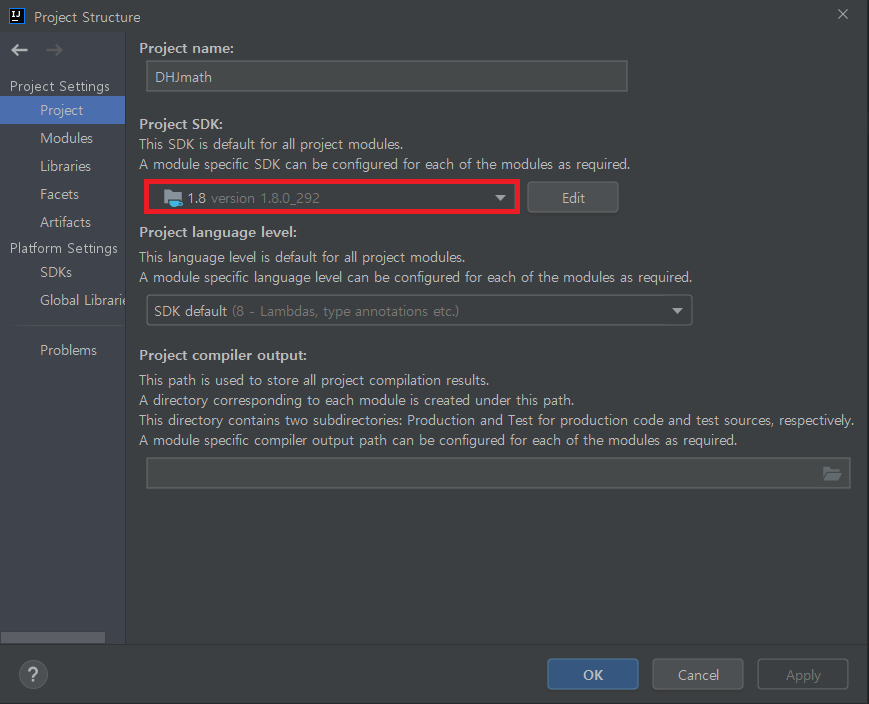Click the IntelliJ logo in the title bar
The image size is (869, 704).
click(x=17, y=16)
